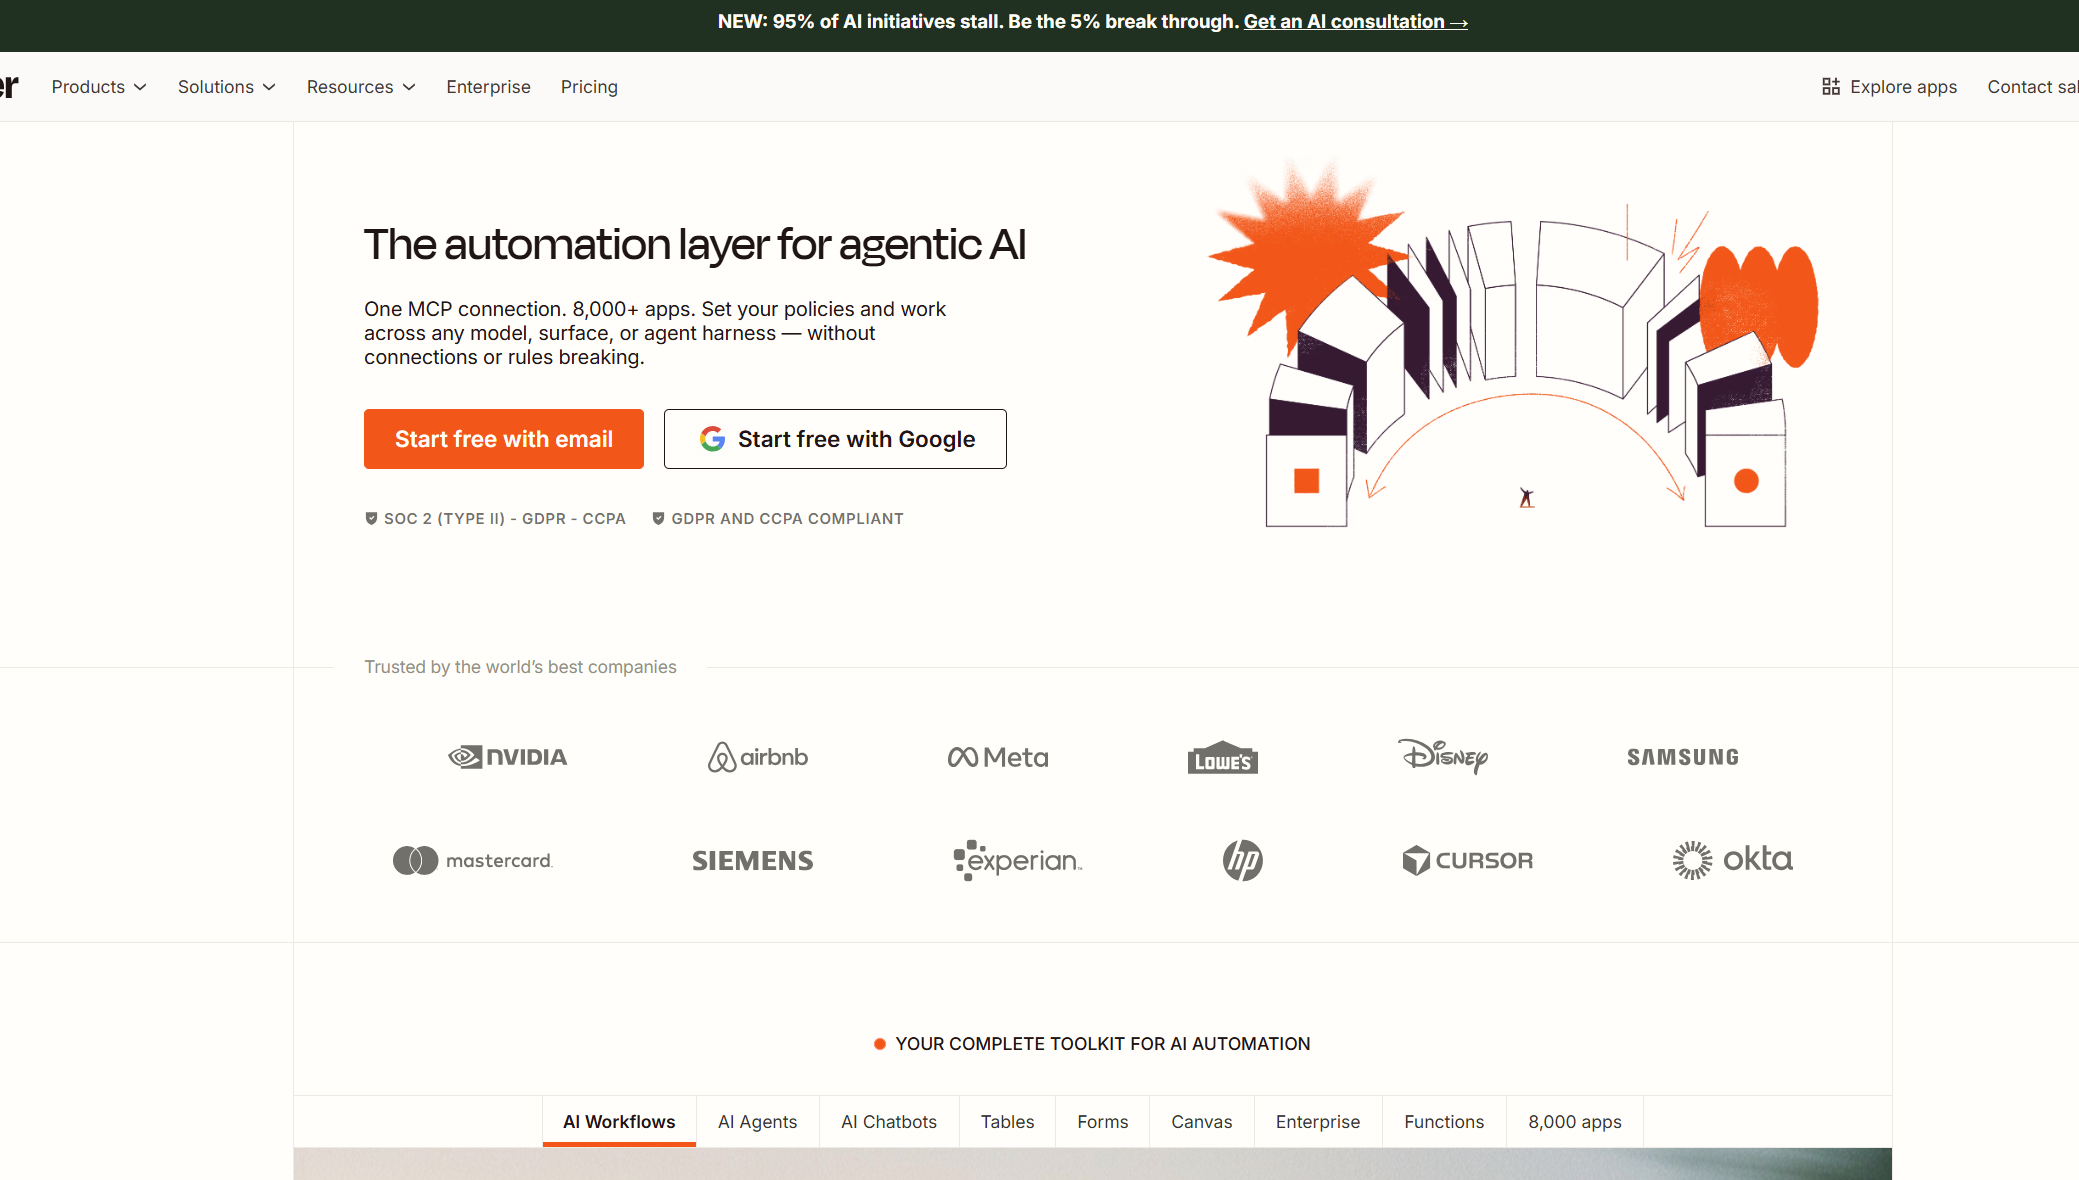Select the AI Chatbots tab
This screenshot has width=2079, height=1180.
pyautogui.click(x=888, y=1121)
